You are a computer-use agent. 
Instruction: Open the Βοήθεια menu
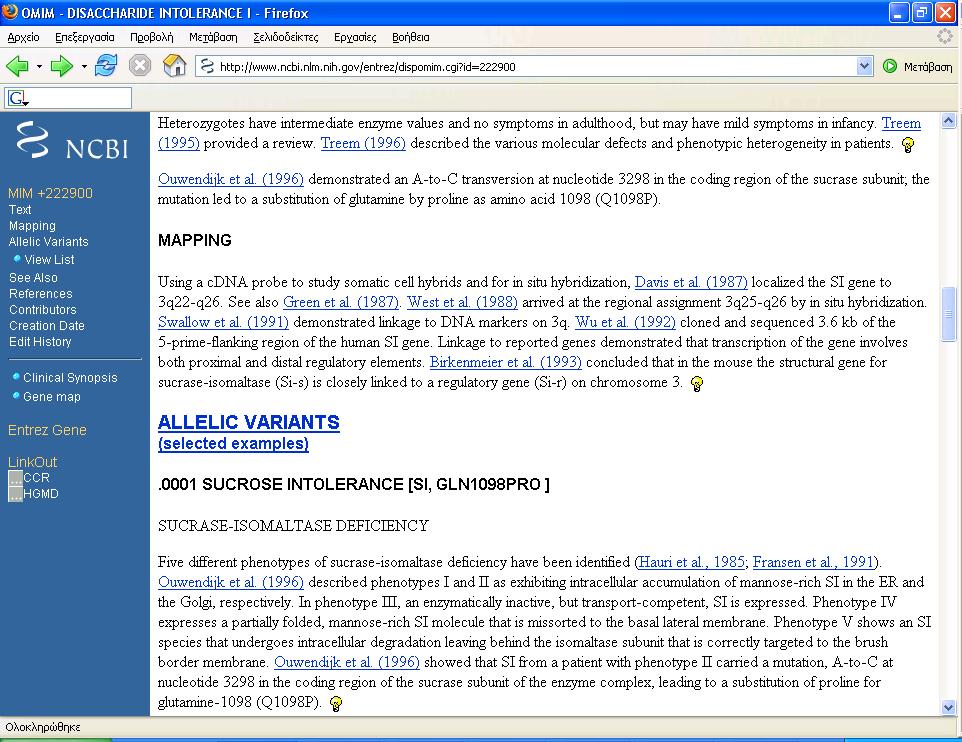[x=410, y=37]
